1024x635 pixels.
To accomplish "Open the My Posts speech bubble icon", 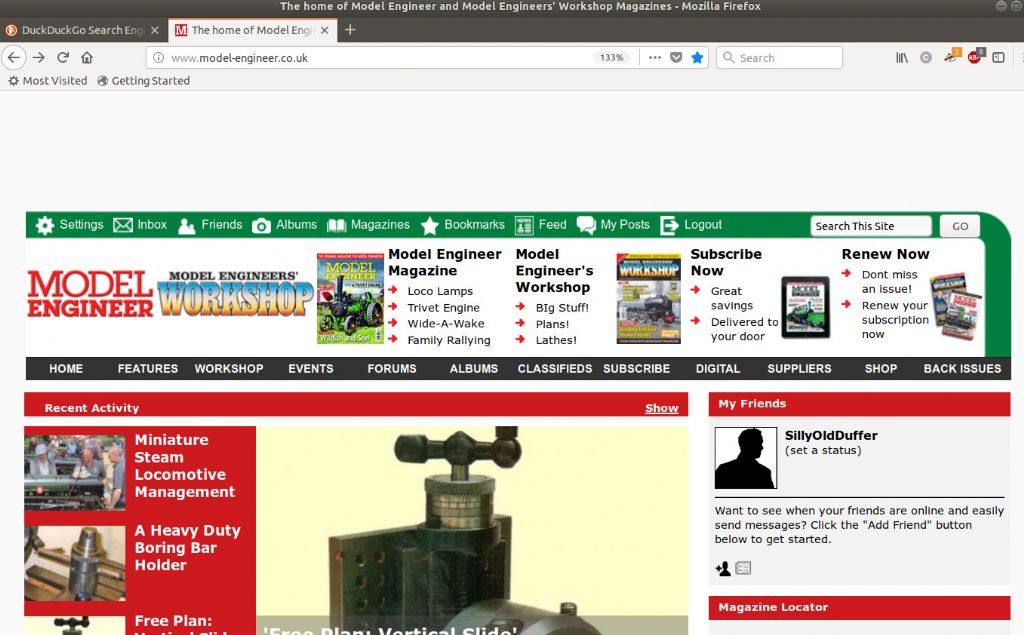I will click(586, 225).
